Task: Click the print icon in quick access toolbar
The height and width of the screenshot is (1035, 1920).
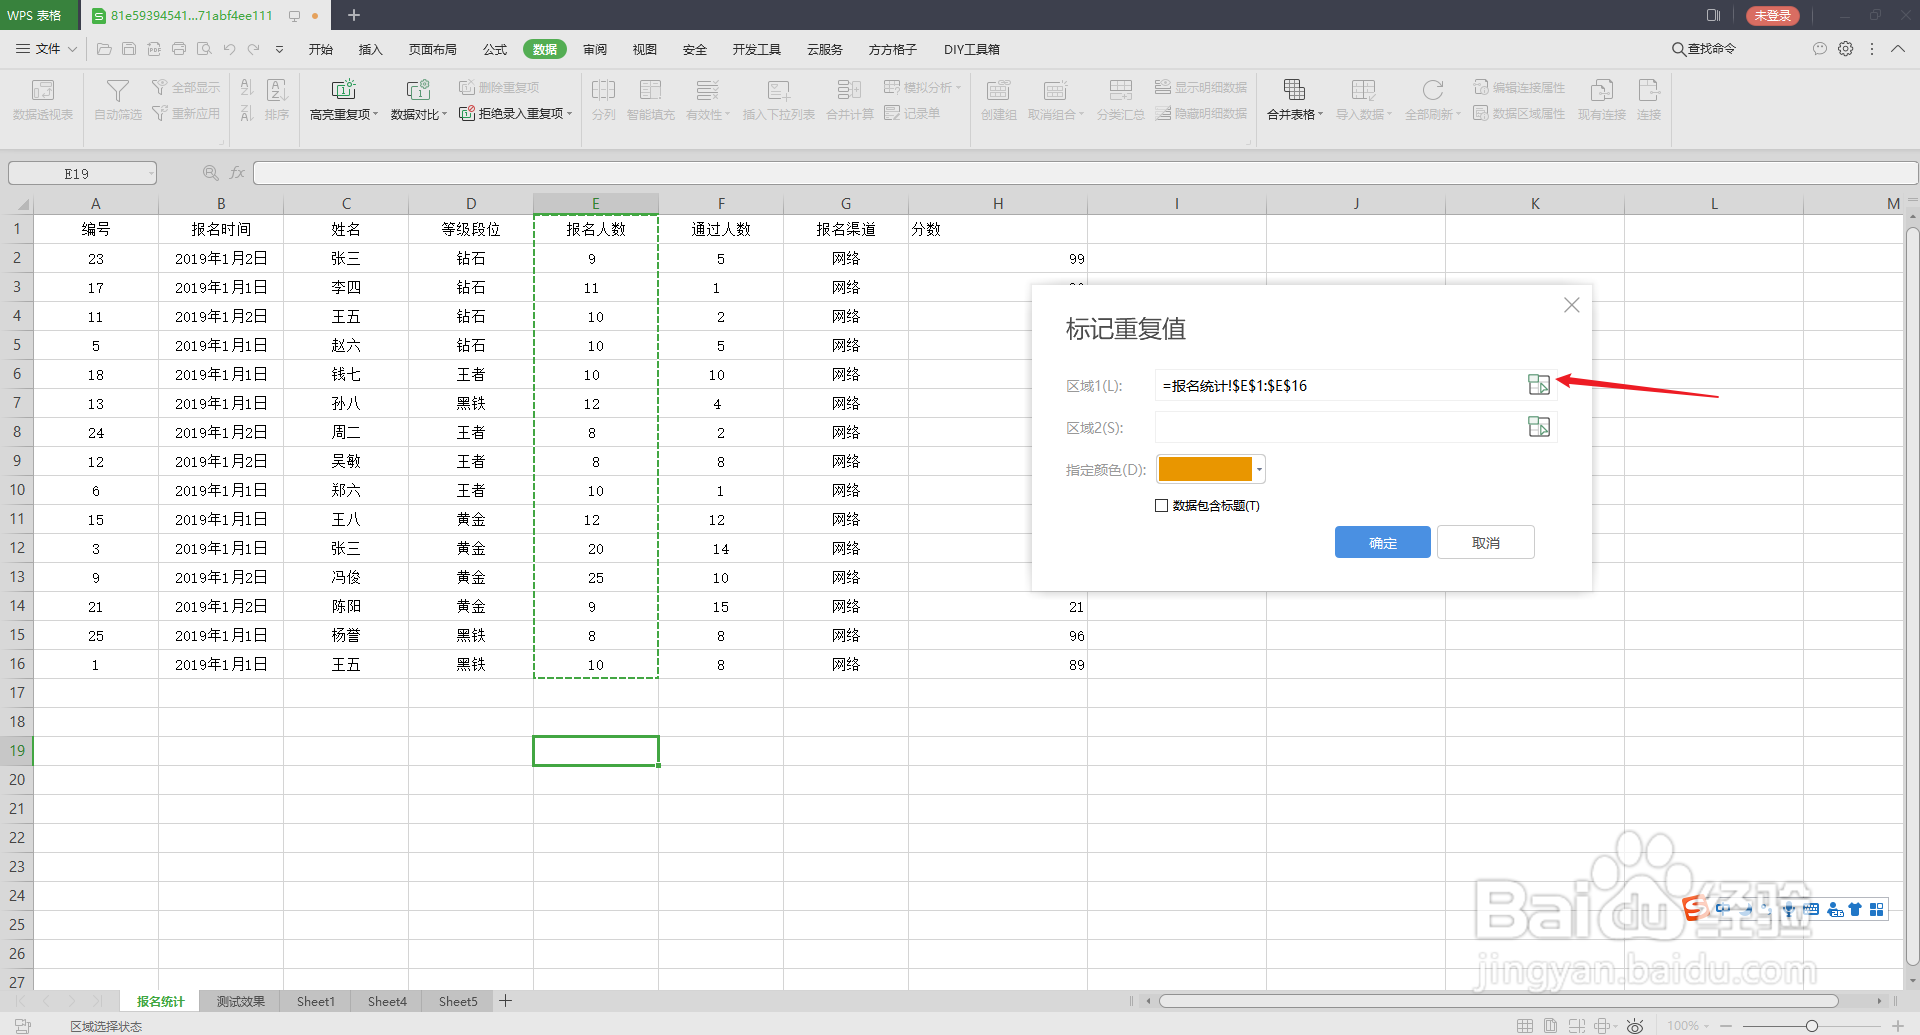Action: pos(179,49)
